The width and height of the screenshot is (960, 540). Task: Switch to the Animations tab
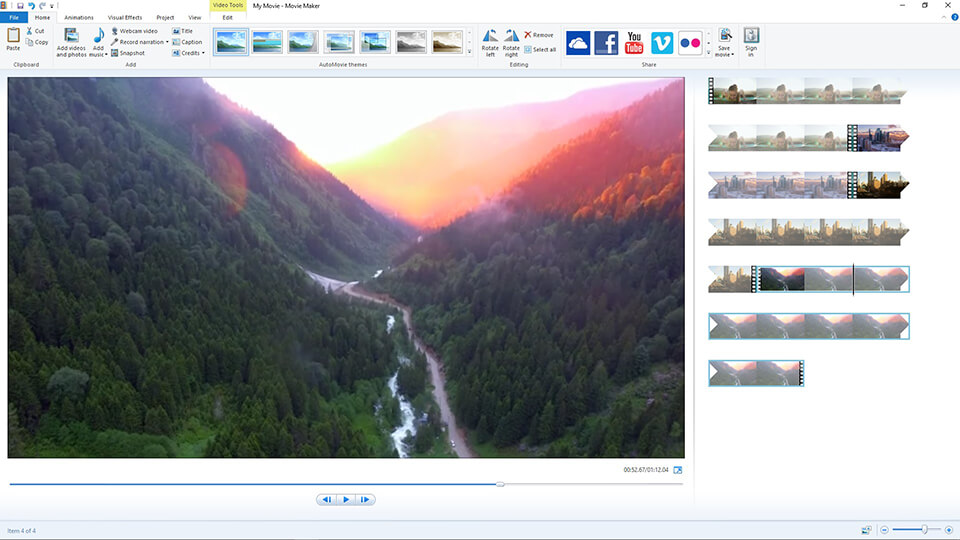click(78, 17)
